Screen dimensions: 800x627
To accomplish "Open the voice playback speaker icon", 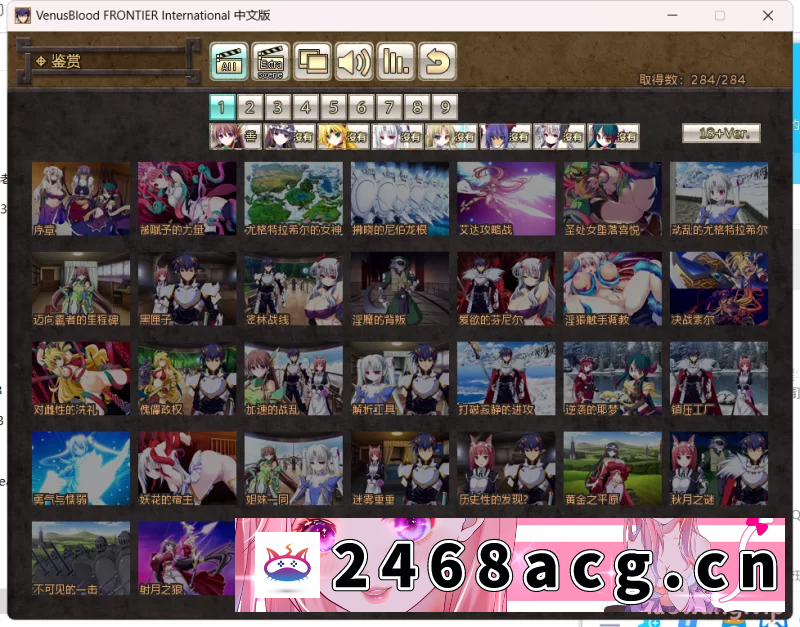I will coord(353,60).
